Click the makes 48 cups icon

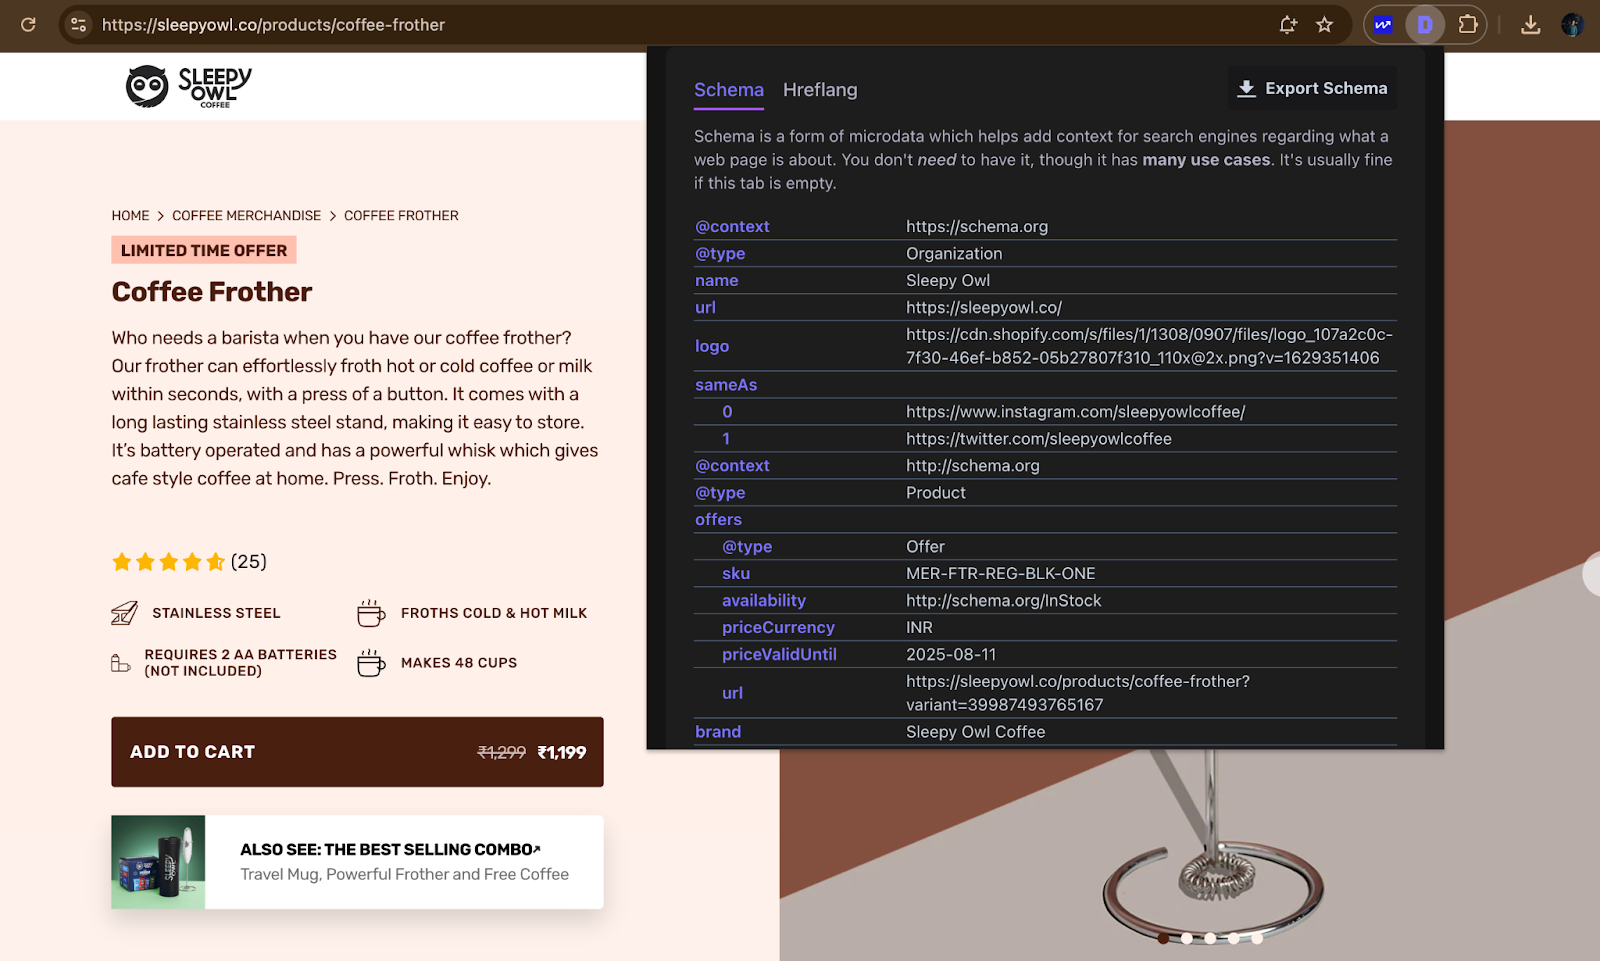point(371,663)
